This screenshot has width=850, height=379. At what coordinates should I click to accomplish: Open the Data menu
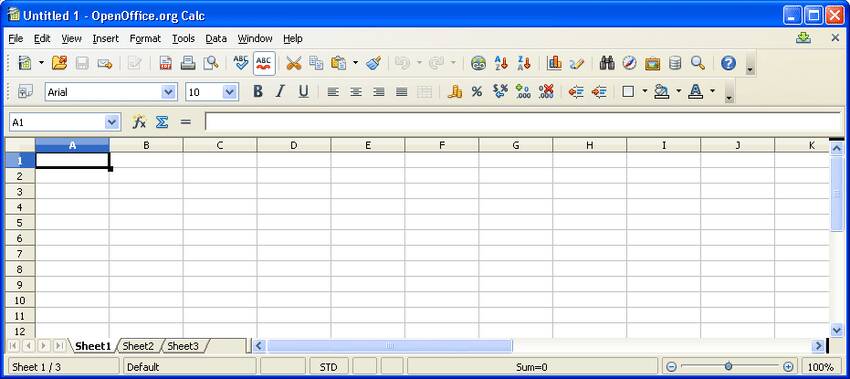pos(216,38)
